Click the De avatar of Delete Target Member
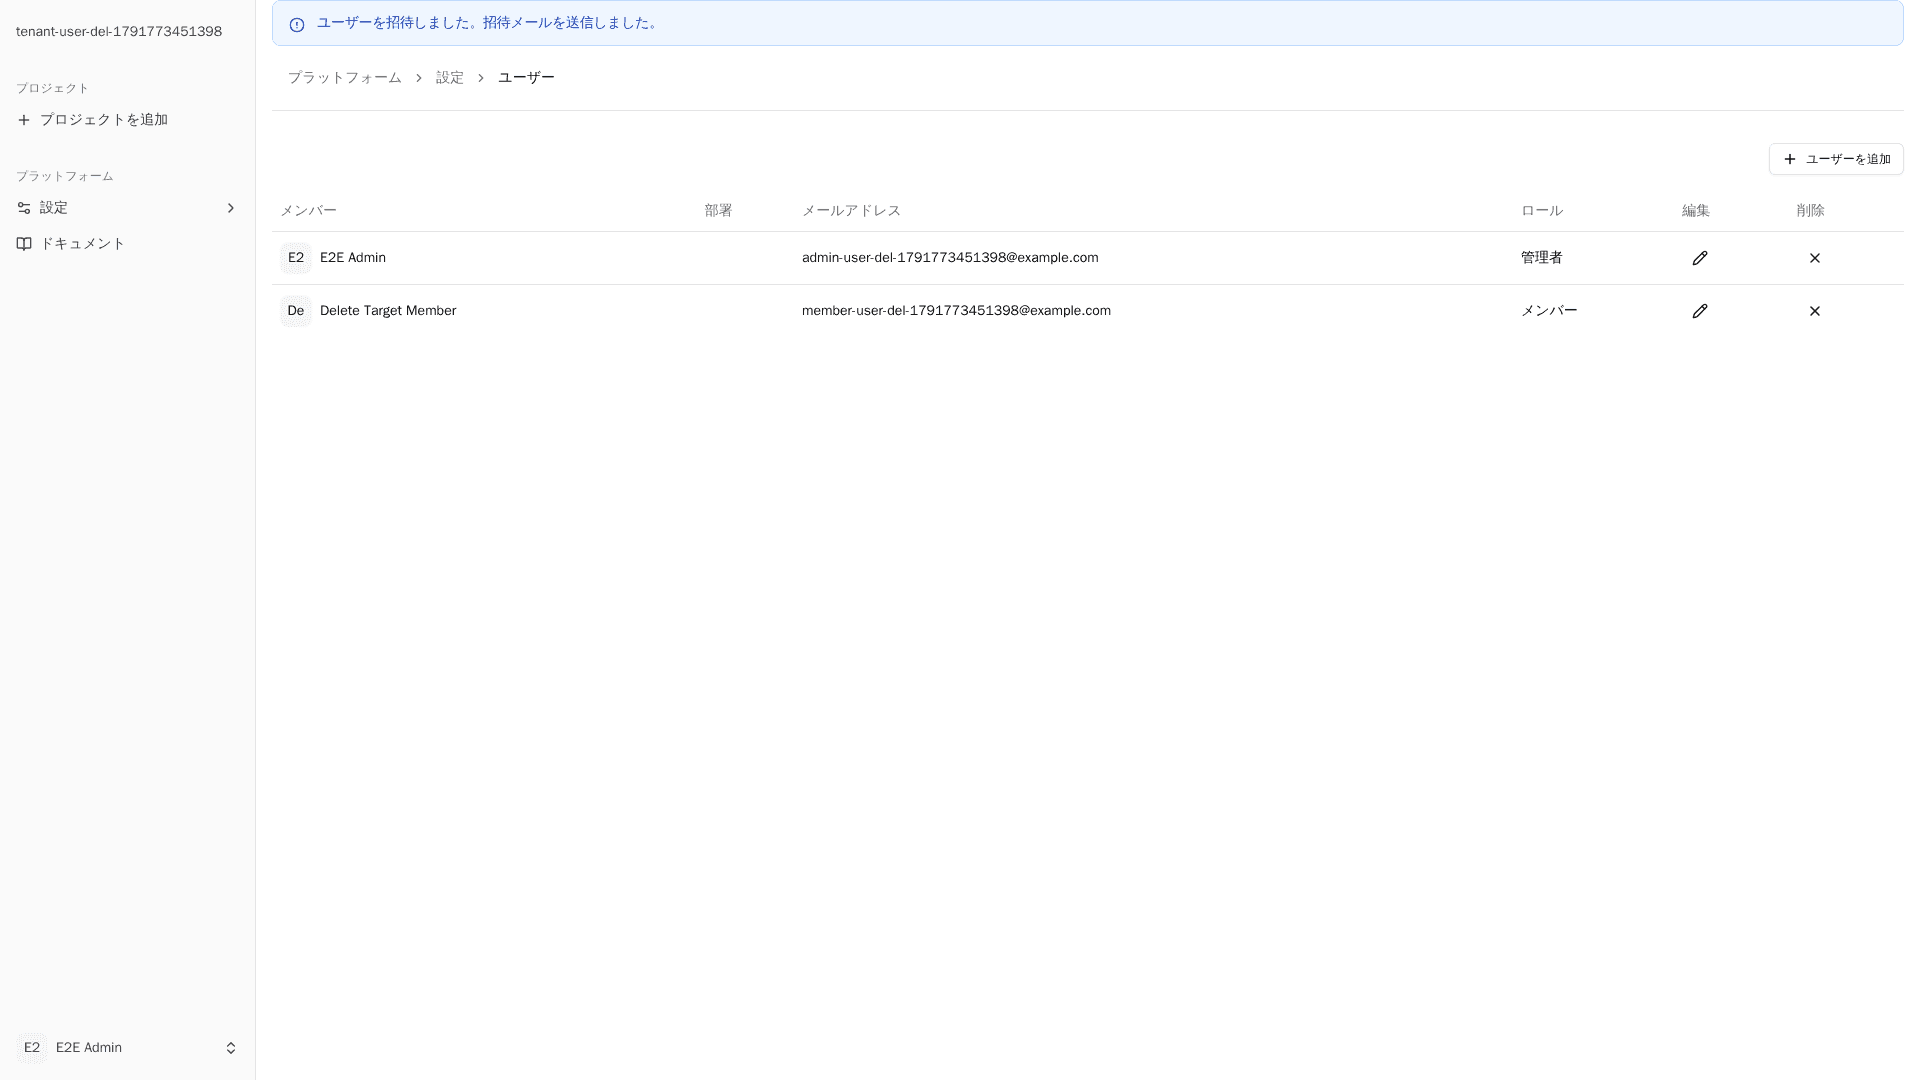This screenshot has height=1080, width=1920. [x=296, y=311]
